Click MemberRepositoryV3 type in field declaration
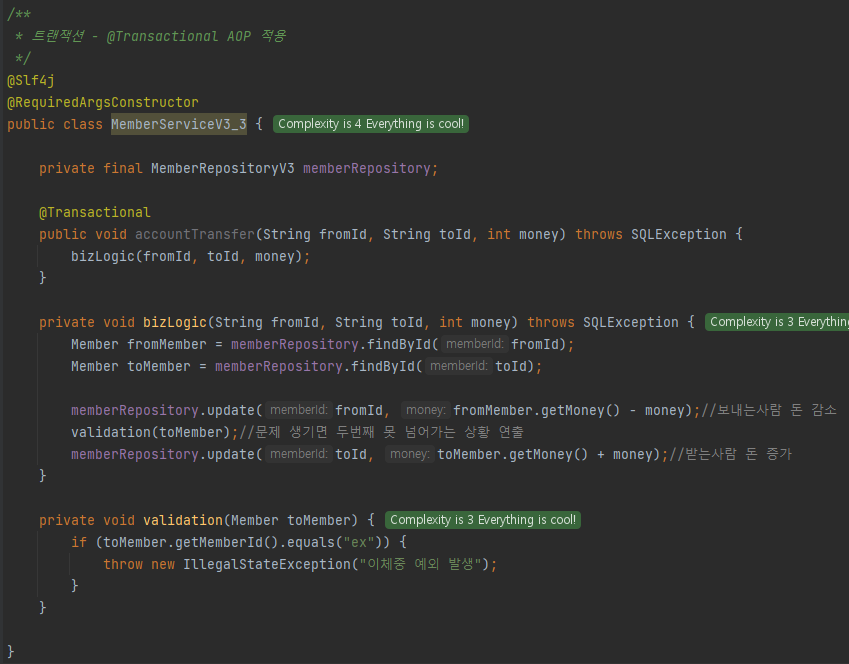 pyautogui.click(x=223, y=168)
